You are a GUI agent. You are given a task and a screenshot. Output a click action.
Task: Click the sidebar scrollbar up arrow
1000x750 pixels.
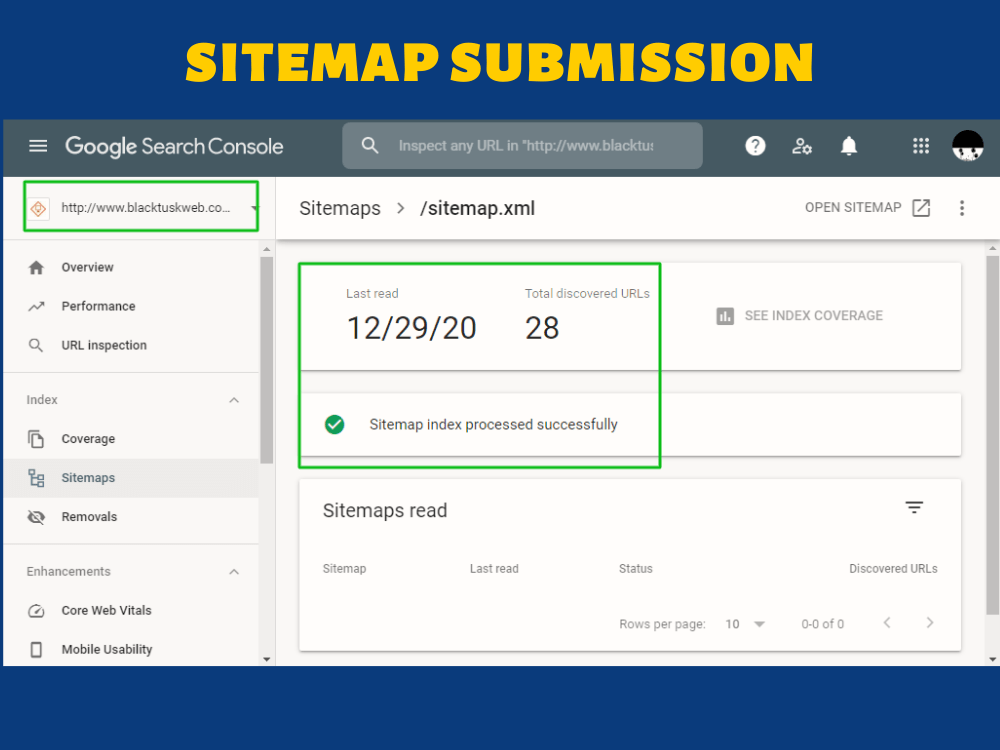267,249
